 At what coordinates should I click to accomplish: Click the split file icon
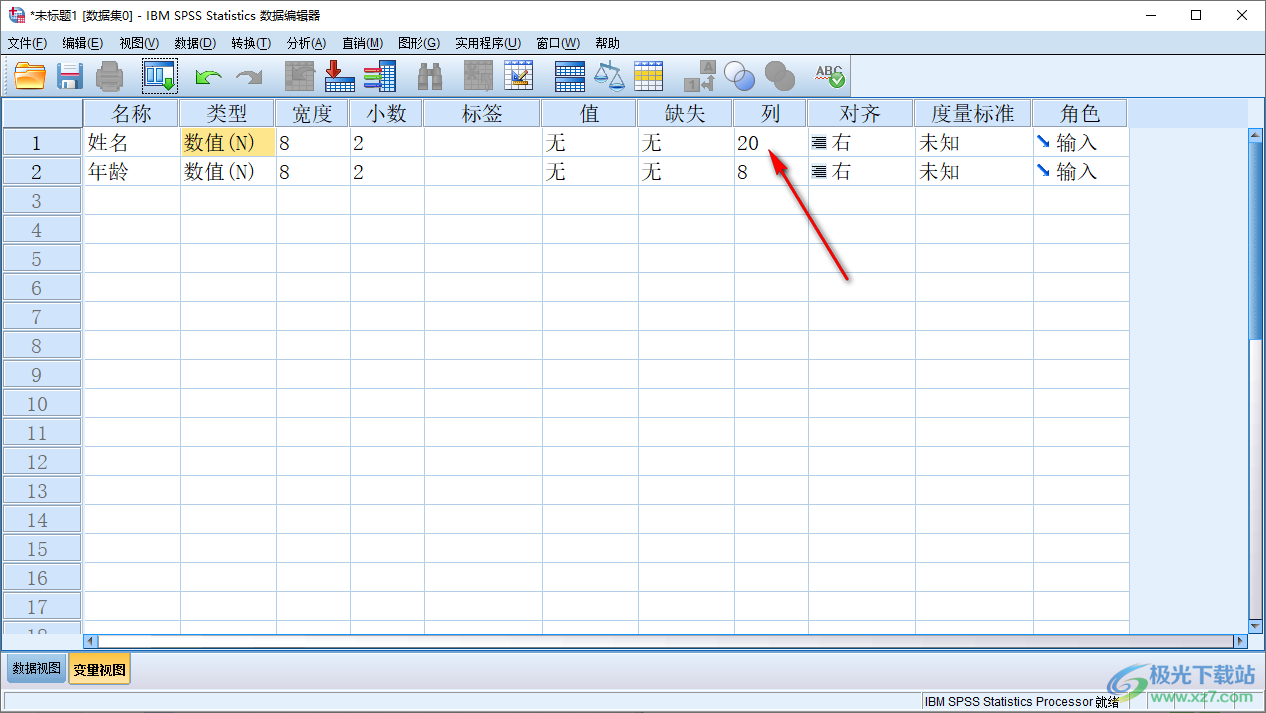pos(569,76)
